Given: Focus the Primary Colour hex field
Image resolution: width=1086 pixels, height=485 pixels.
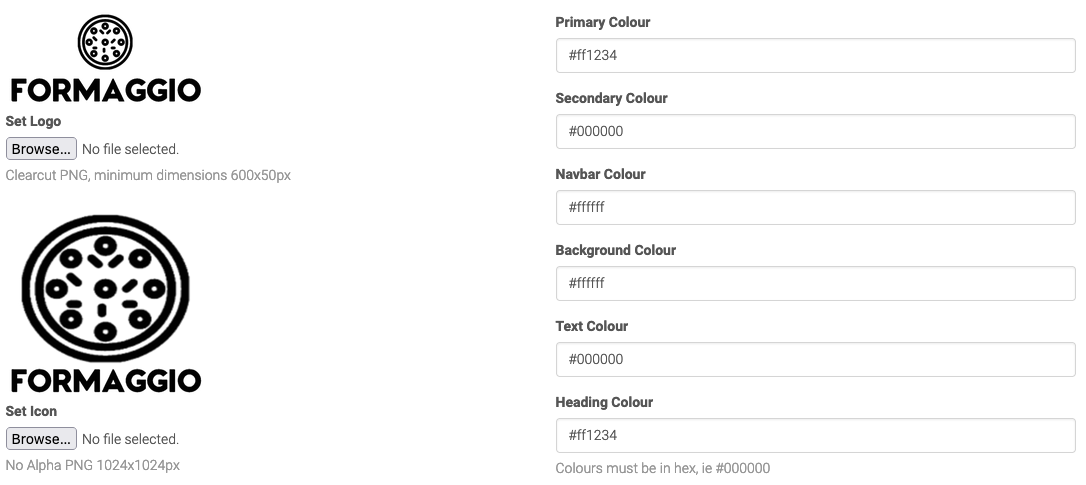Looking at the screenshot, I should [815, 55].
